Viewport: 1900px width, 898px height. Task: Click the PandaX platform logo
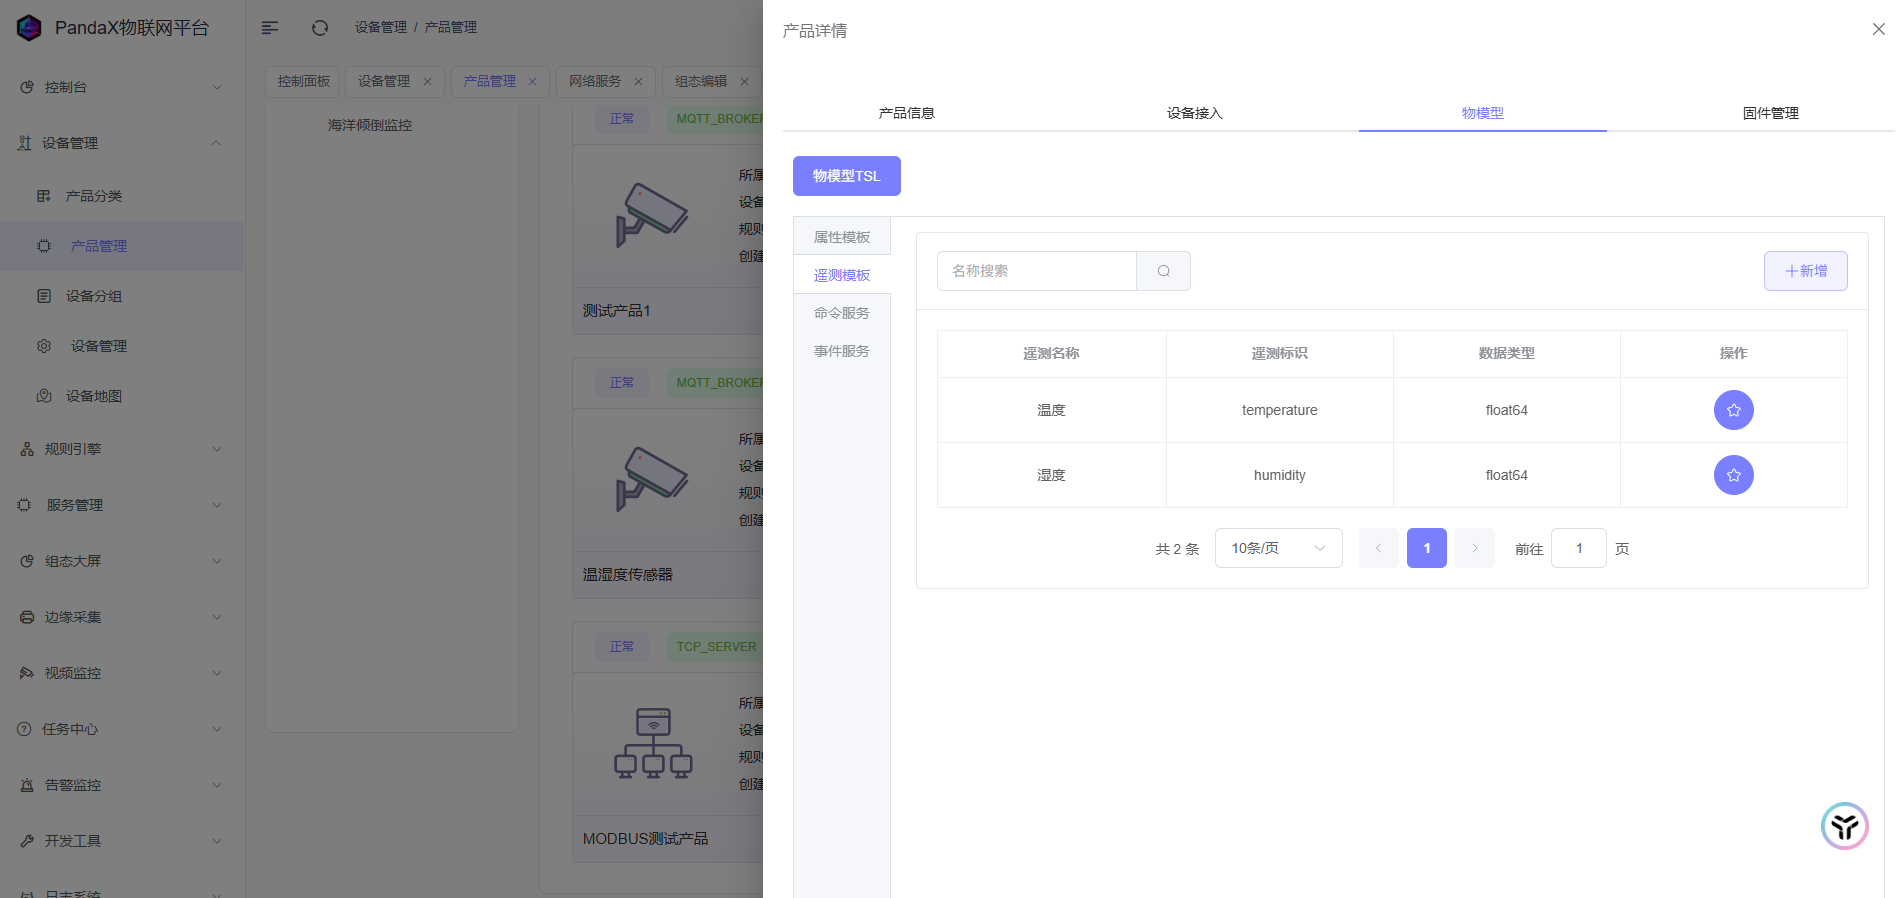[30, 28]
